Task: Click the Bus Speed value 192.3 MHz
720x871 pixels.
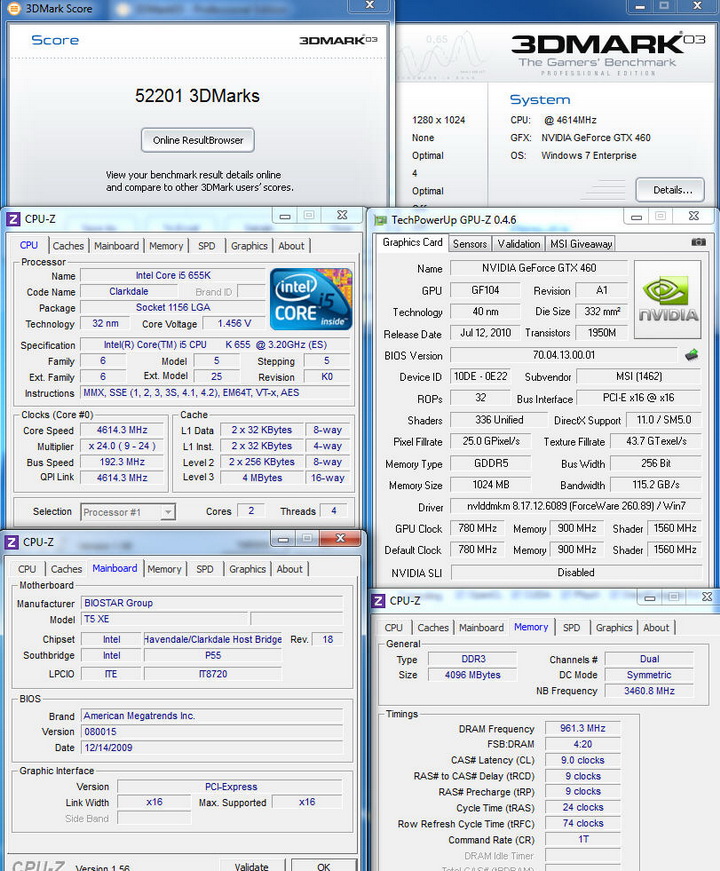Action: [122, 462]
